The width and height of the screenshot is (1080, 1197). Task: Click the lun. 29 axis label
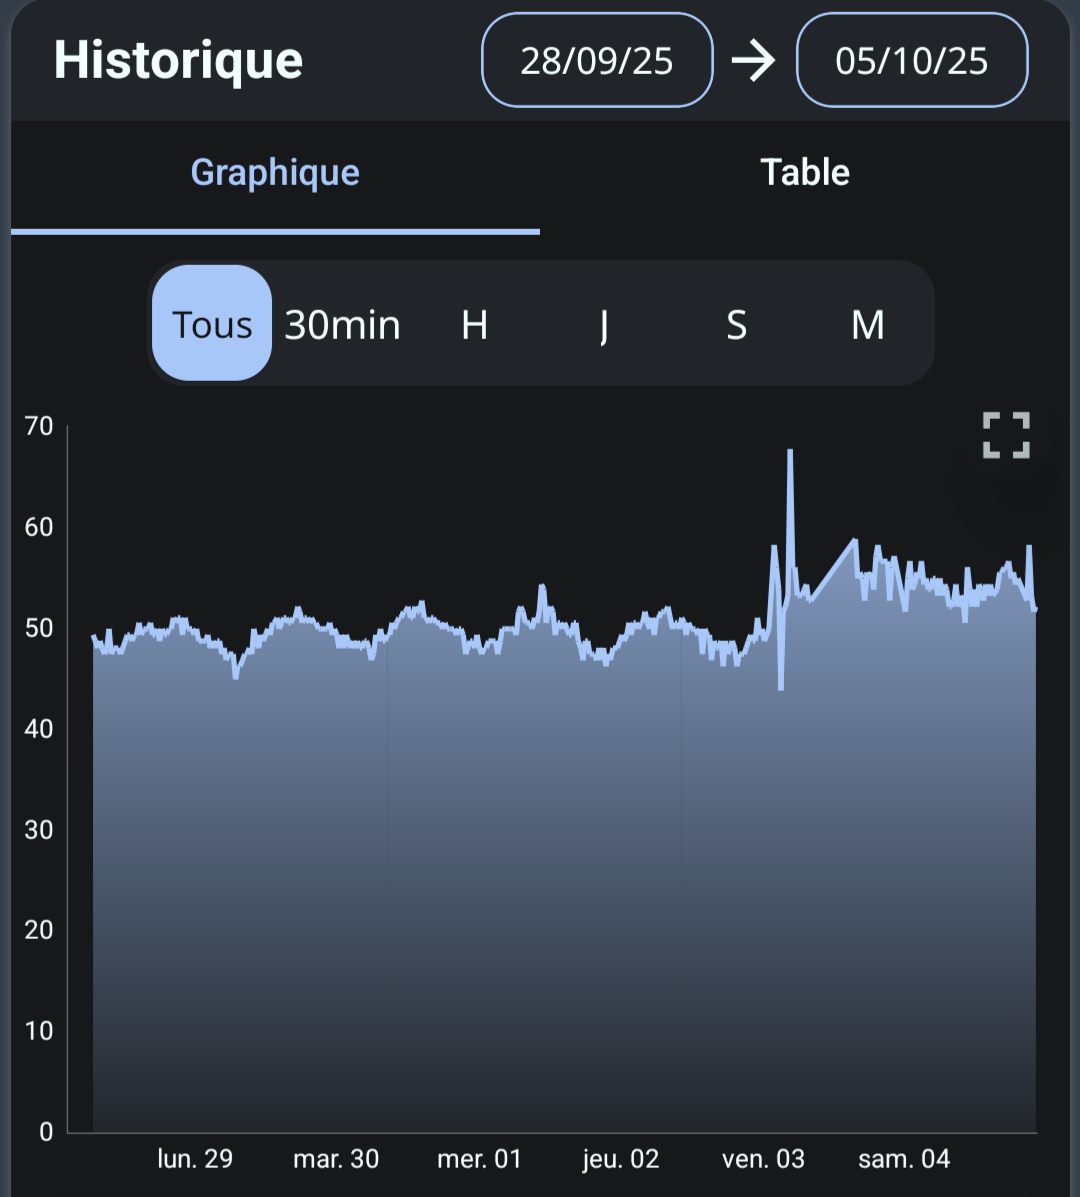pos(195,1159)
